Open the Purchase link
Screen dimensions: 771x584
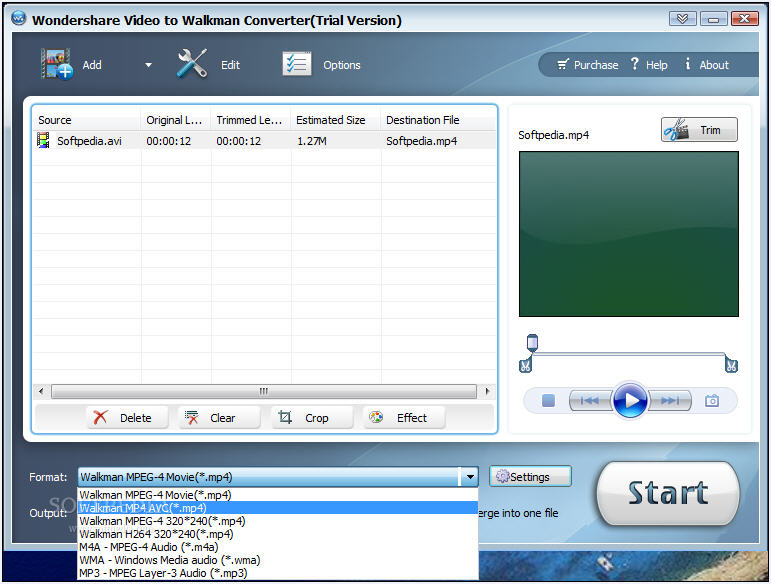coord(588,65)
